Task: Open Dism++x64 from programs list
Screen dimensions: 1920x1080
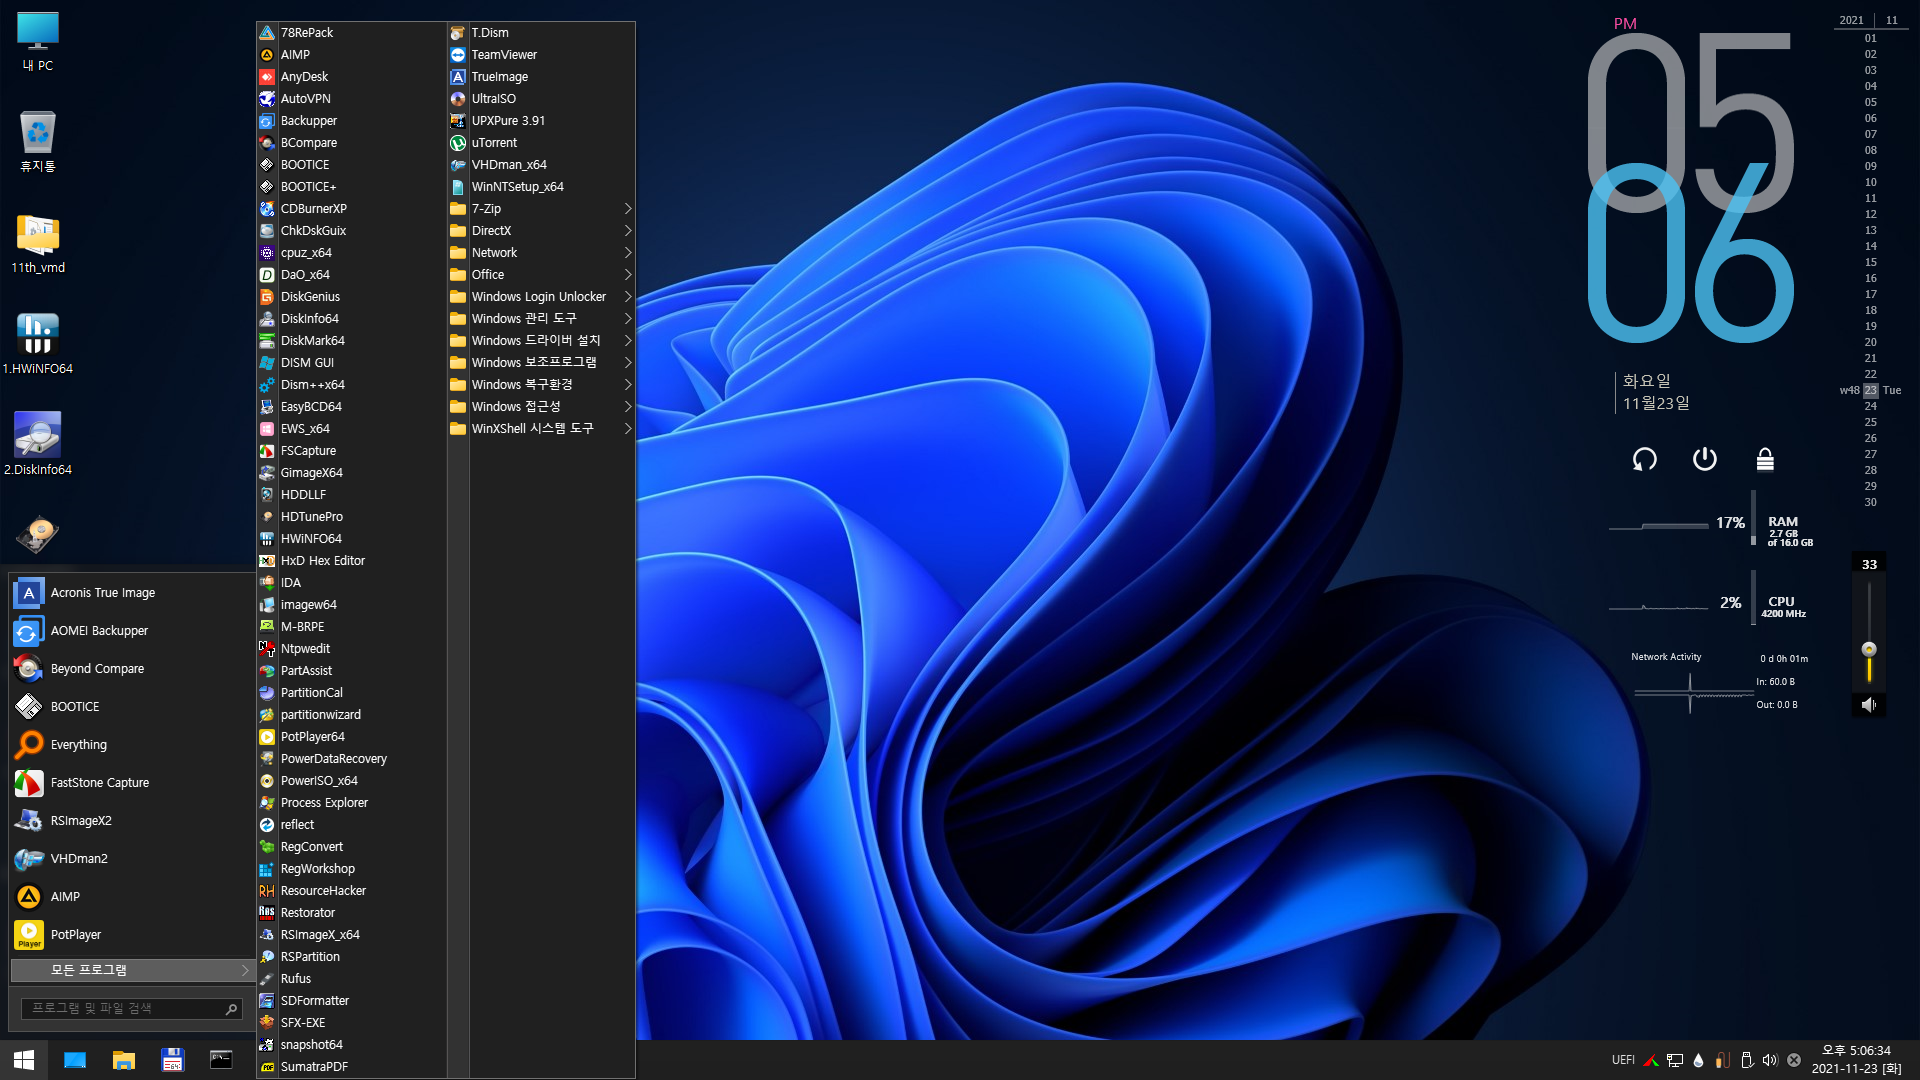Action: (x=351, y=385)
